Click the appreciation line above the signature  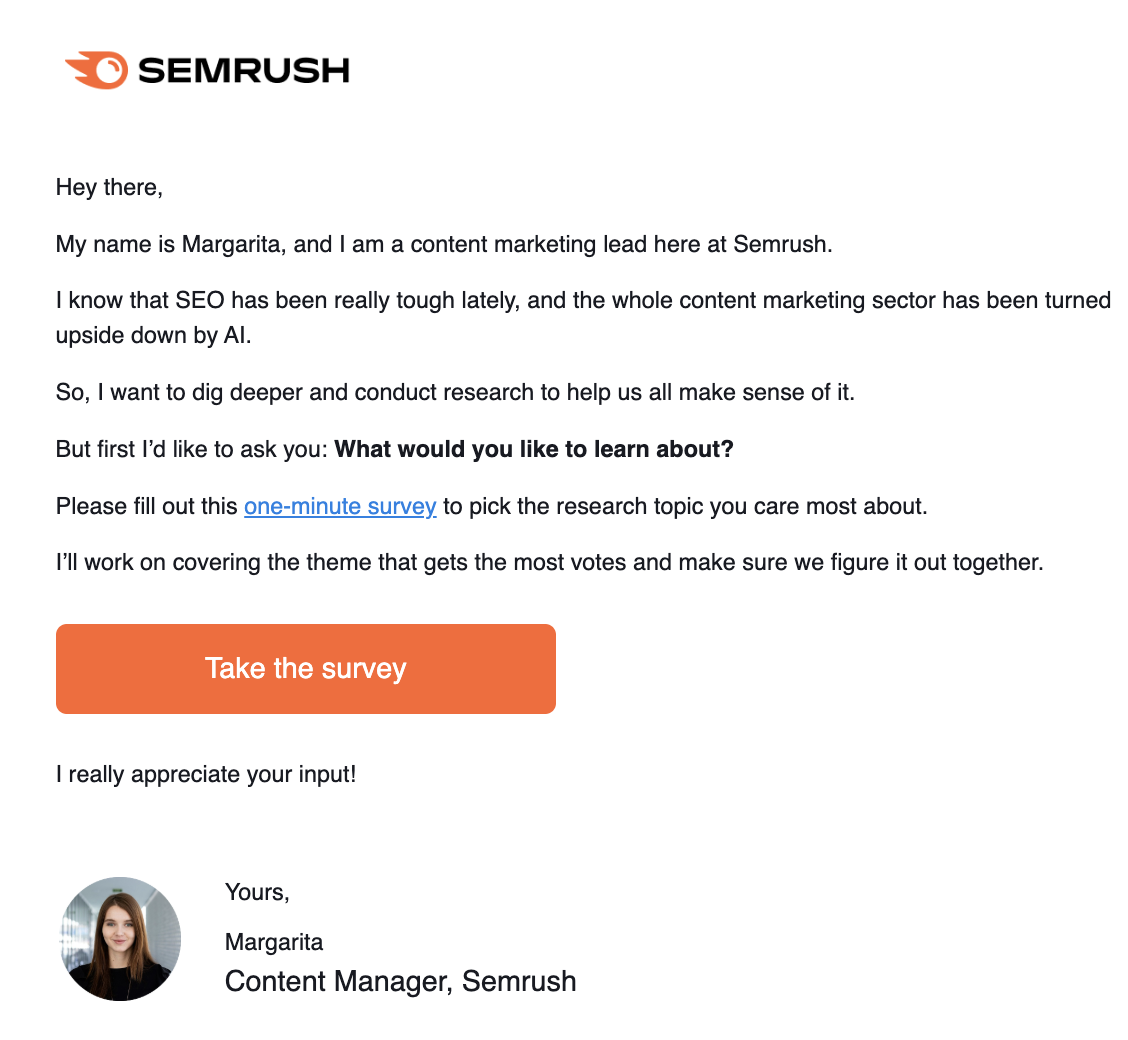point(207,774)
